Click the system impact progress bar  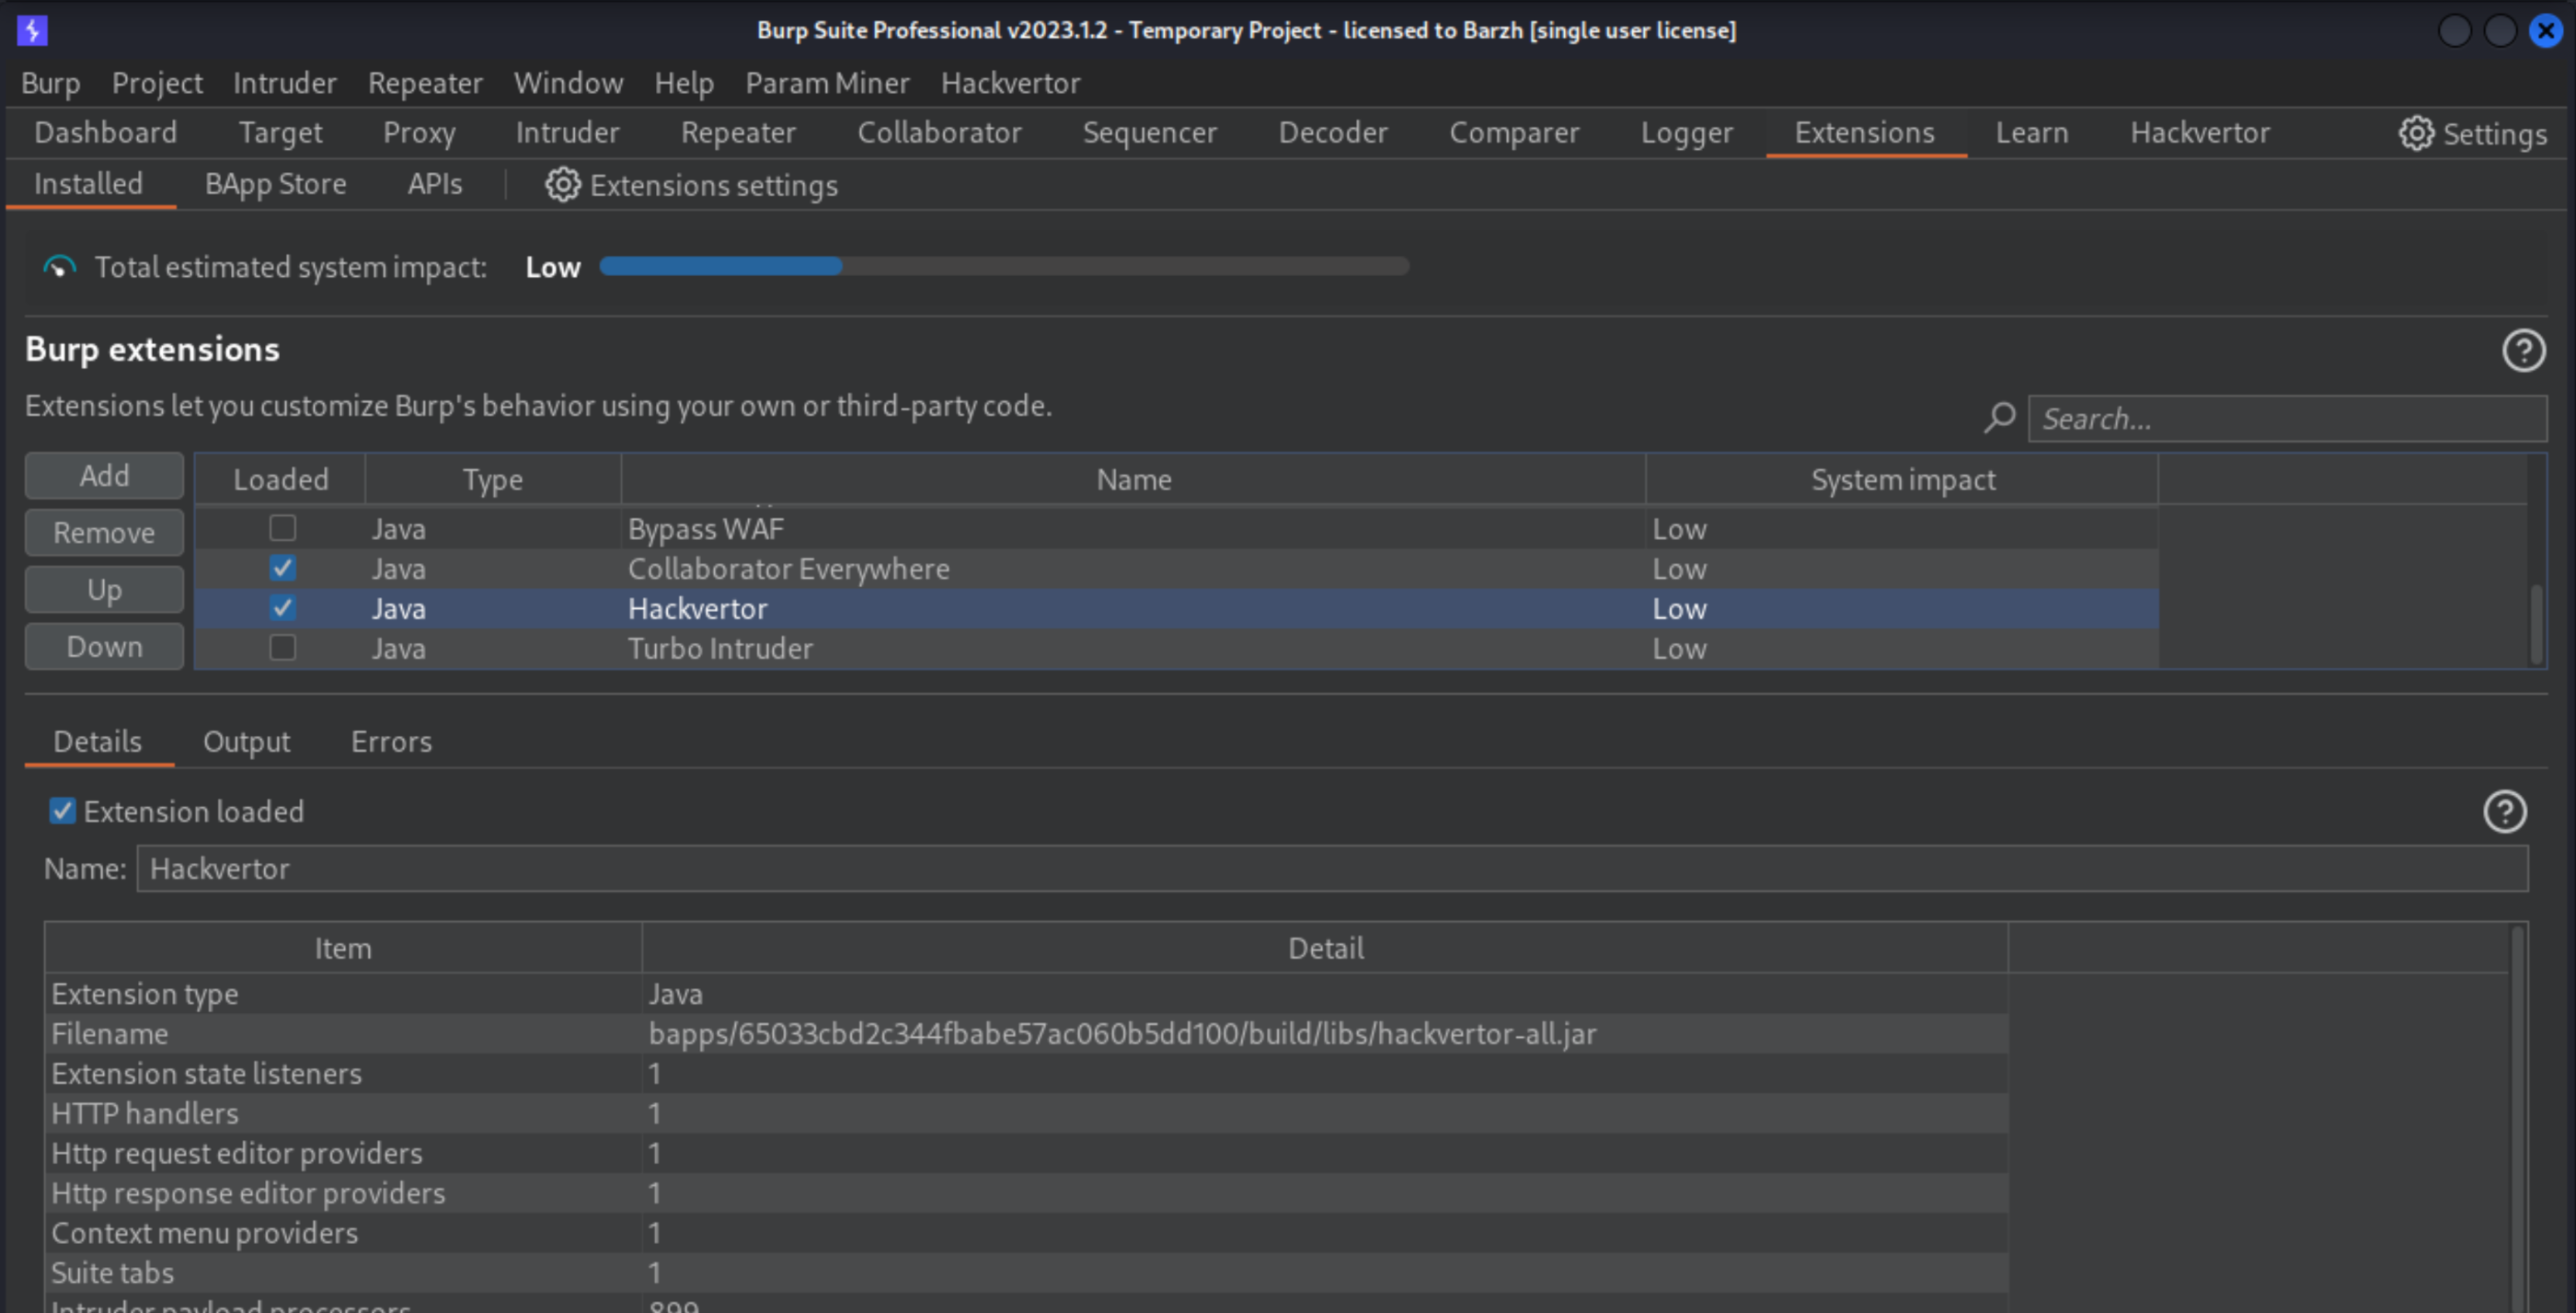point(1004,266)
